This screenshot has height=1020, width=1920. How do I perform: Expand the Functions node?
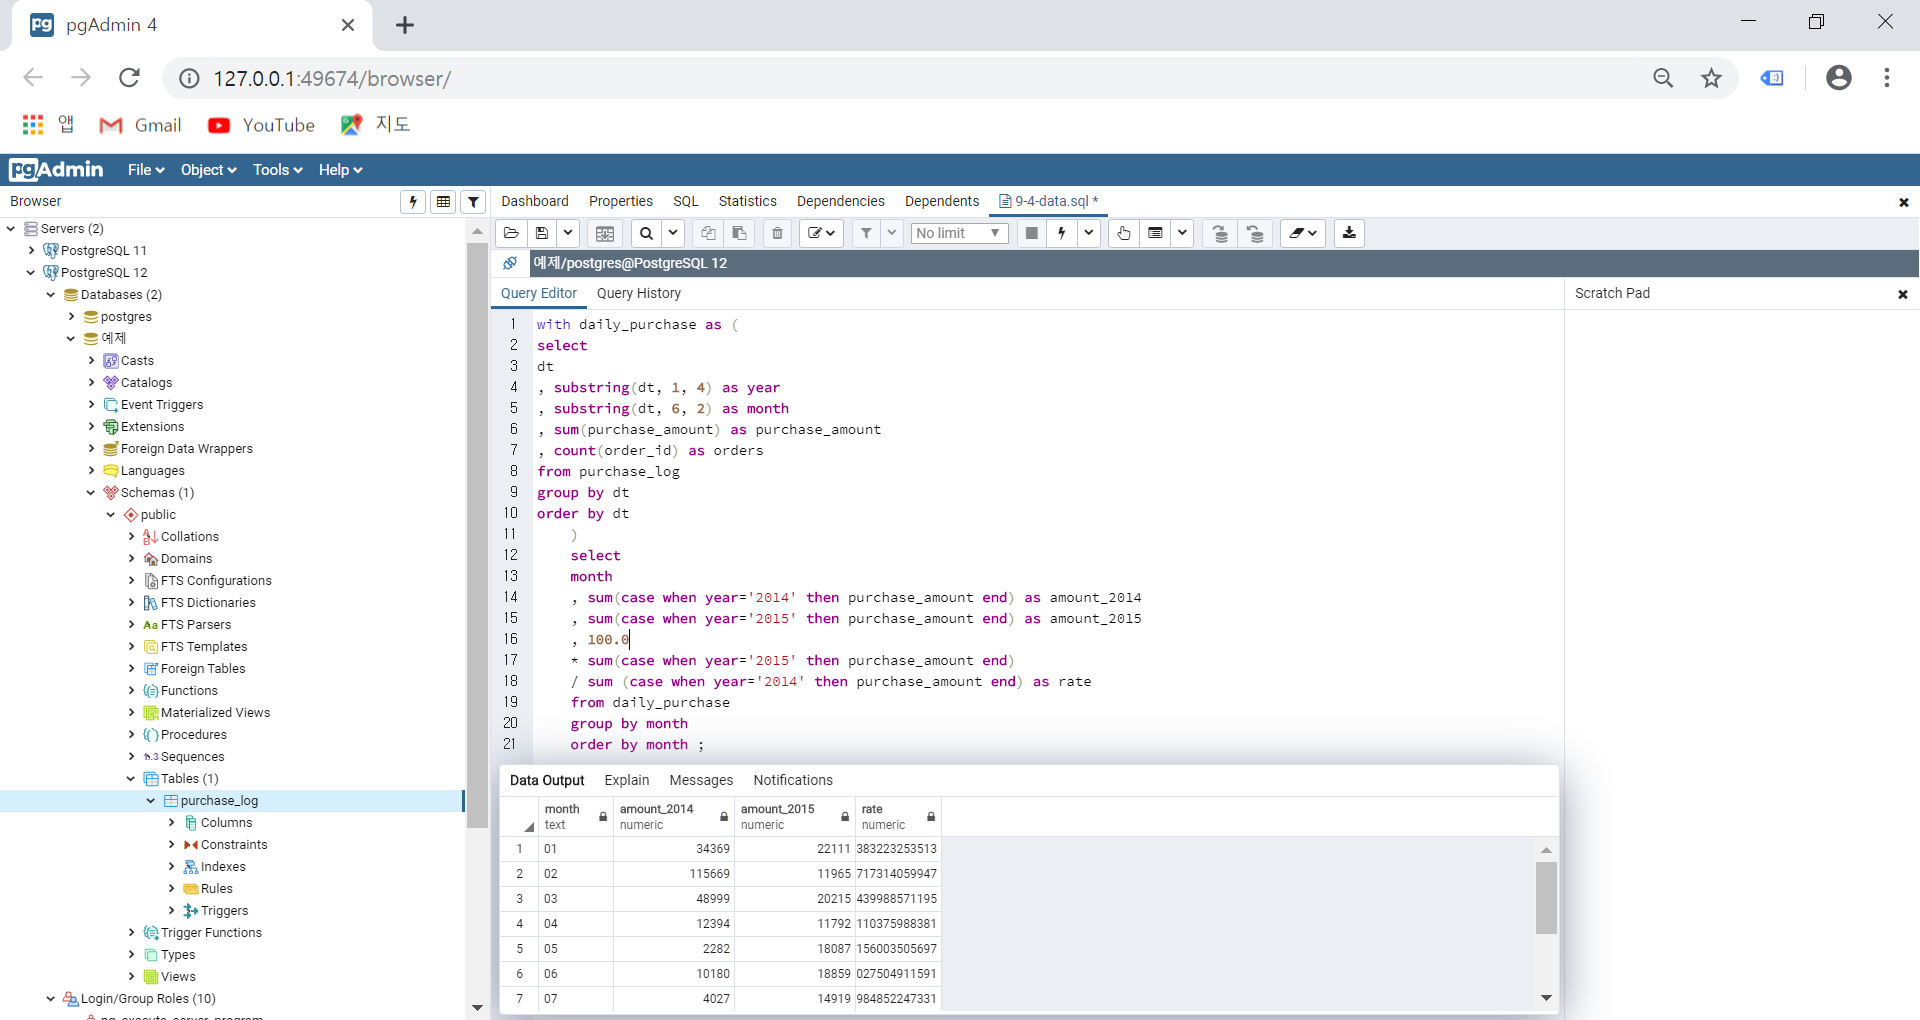tap(132, 691)
